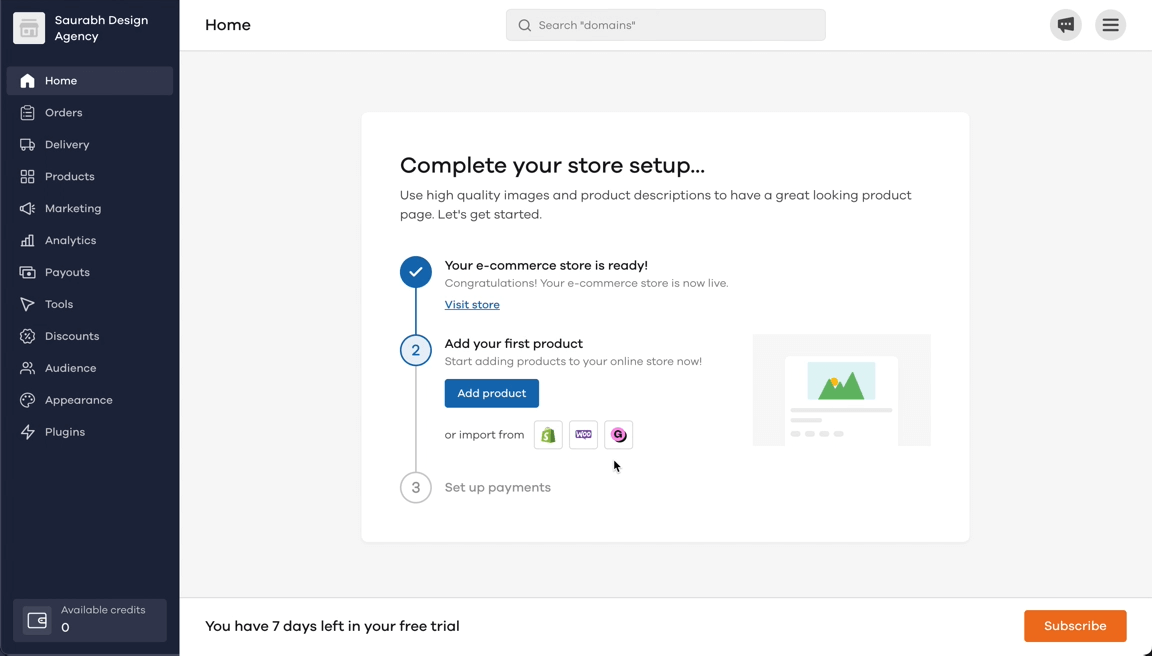The width and height of the screenshot is (1152, 656).
Task: View store Analytics
Action: coord(70,240)
